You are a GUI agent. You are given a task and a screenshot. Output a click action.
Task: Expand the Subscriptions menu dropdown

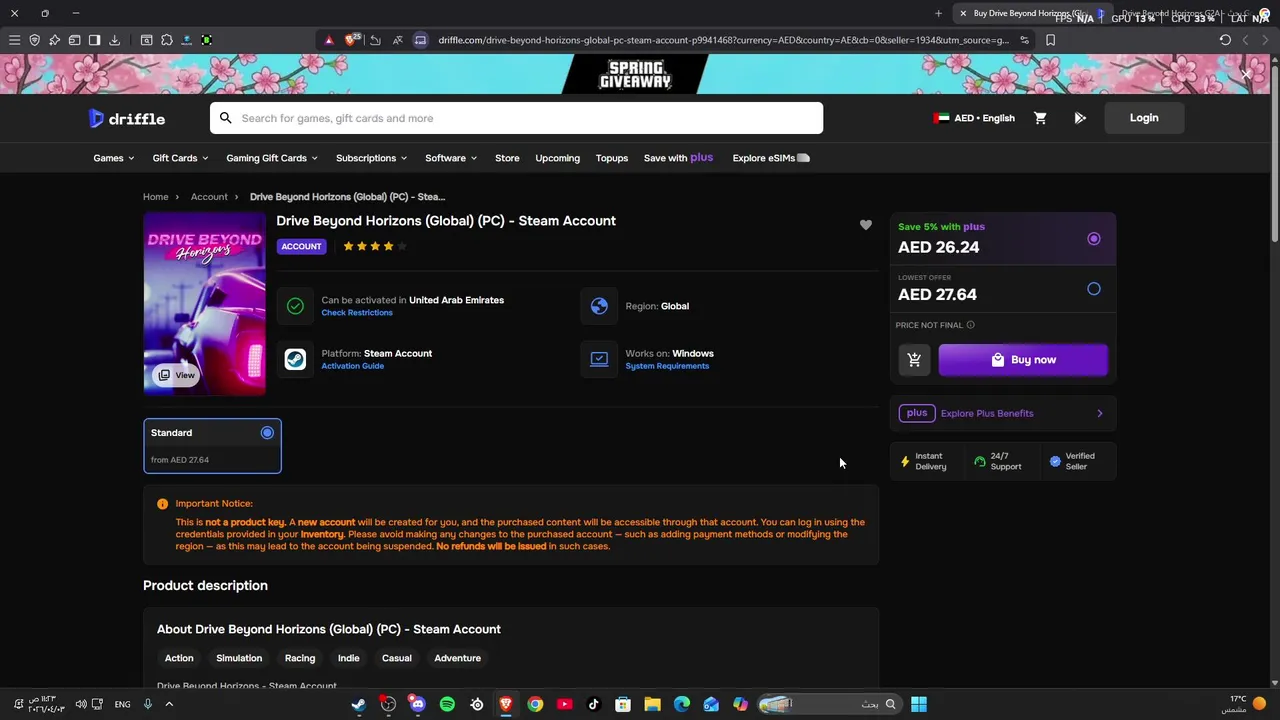(371, 158)
